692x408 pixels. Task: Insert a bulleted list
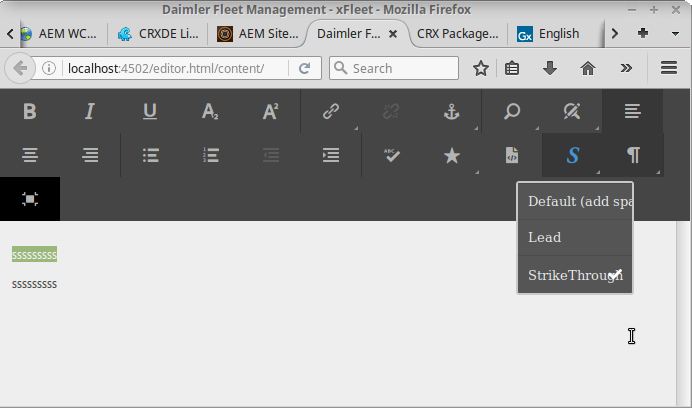(151, 155)
